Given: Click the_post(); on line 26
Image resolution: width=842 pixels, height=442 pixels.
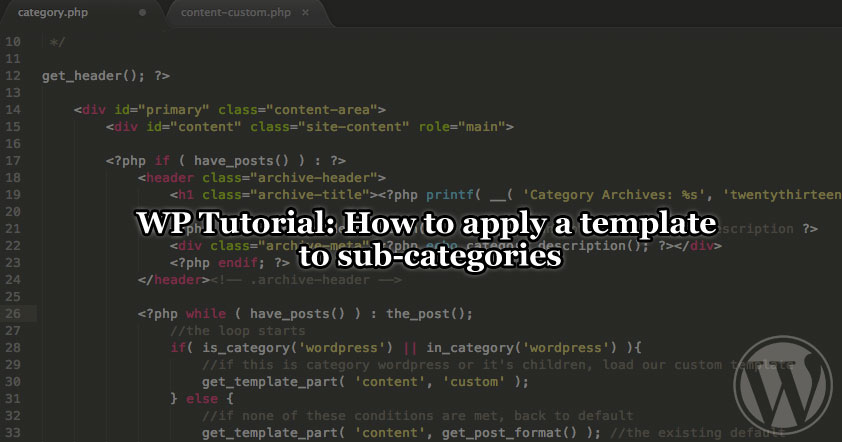Looking at the screenshot, I should 430,314.
